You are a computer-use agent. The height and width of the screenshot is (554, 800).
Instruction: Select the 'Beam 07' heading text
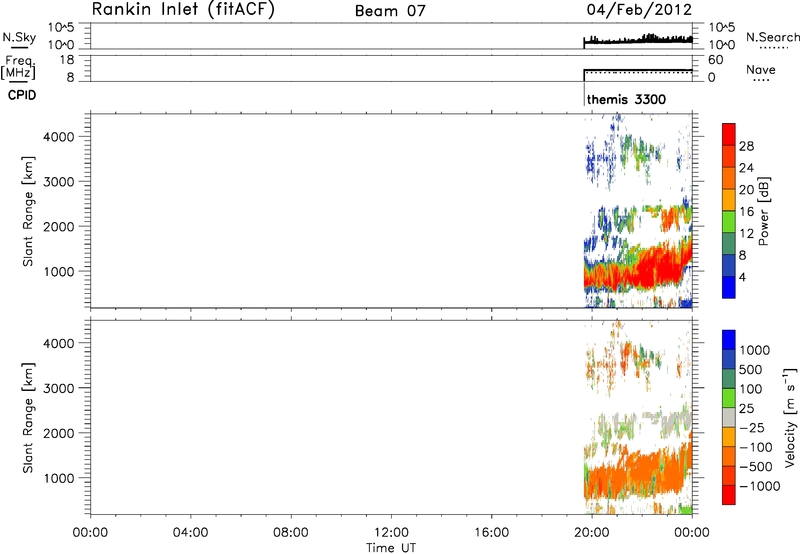(x=390, y=11)
